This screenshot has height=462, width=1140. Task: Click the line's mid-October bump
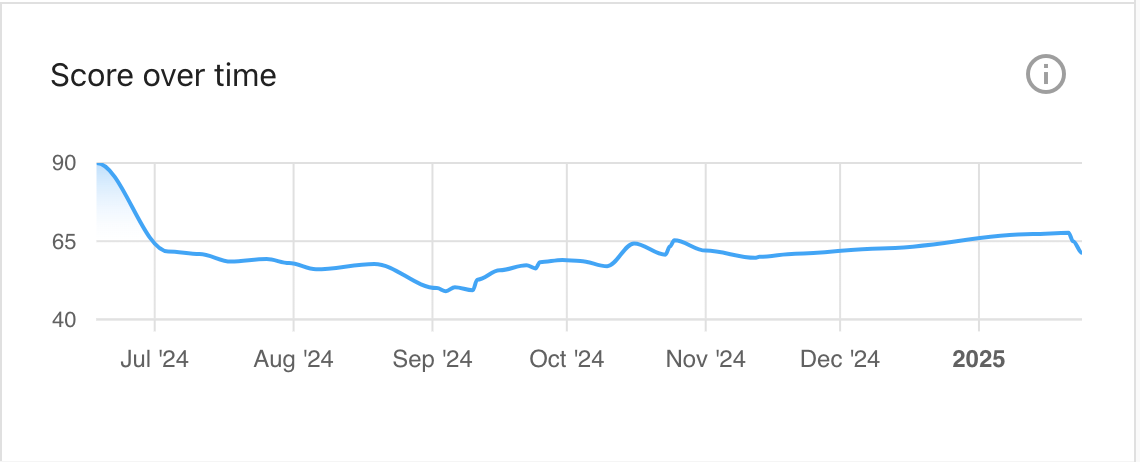click(x=633, y=244)
